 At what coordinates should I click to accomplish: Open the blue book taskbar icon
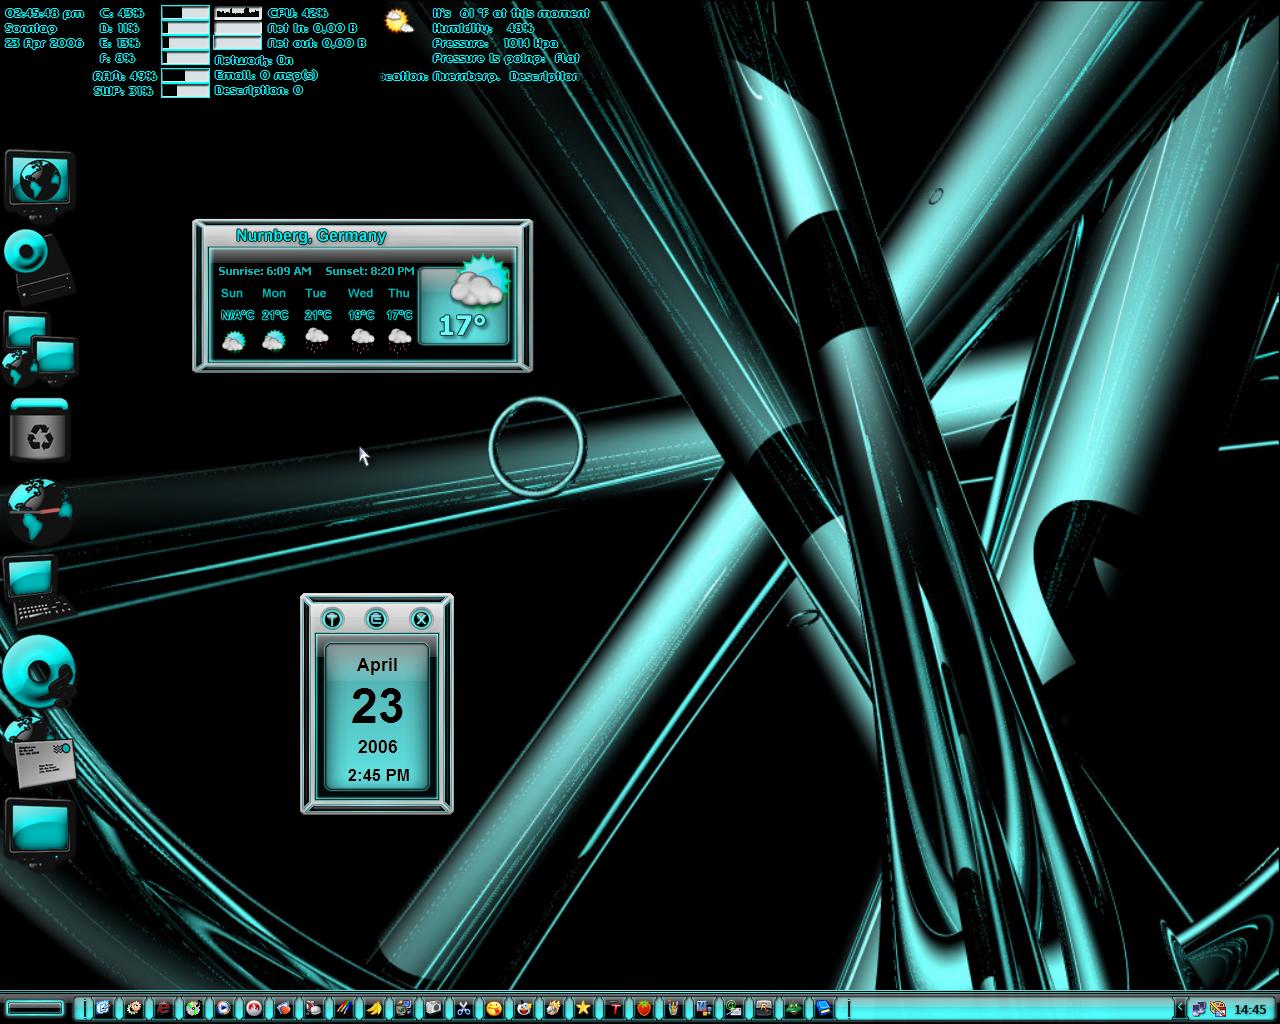823,1008
